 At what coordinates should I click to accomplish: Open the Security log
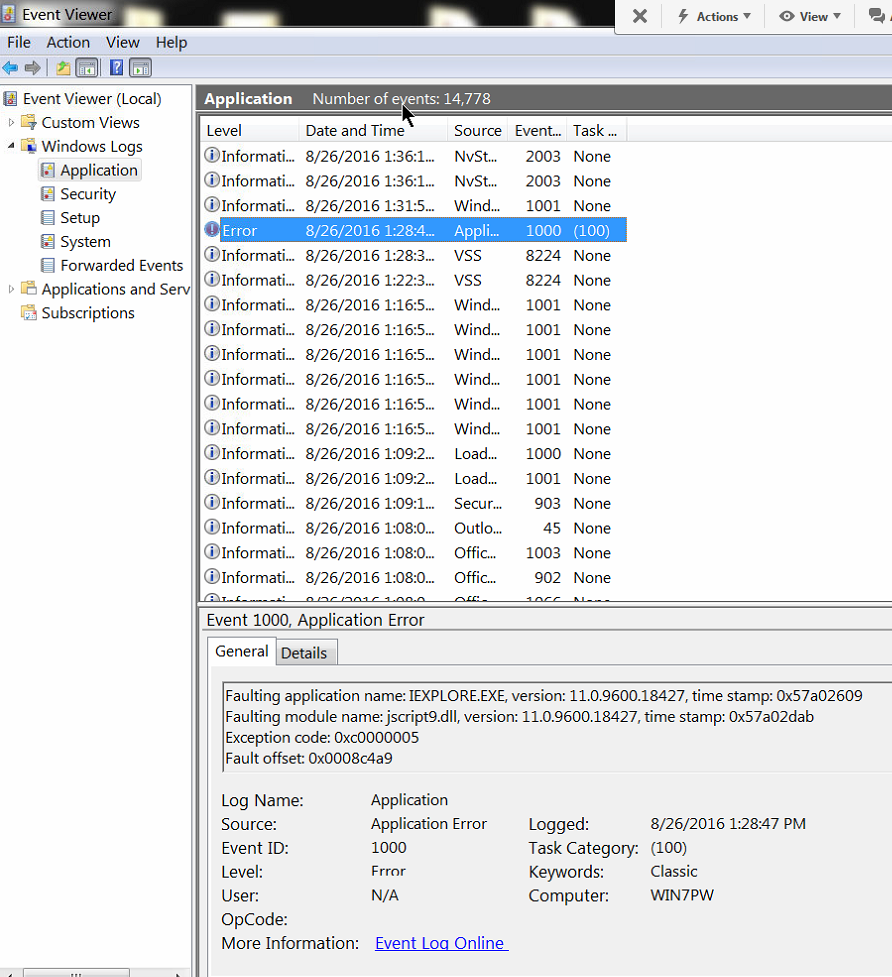click(x=88, y=194)
